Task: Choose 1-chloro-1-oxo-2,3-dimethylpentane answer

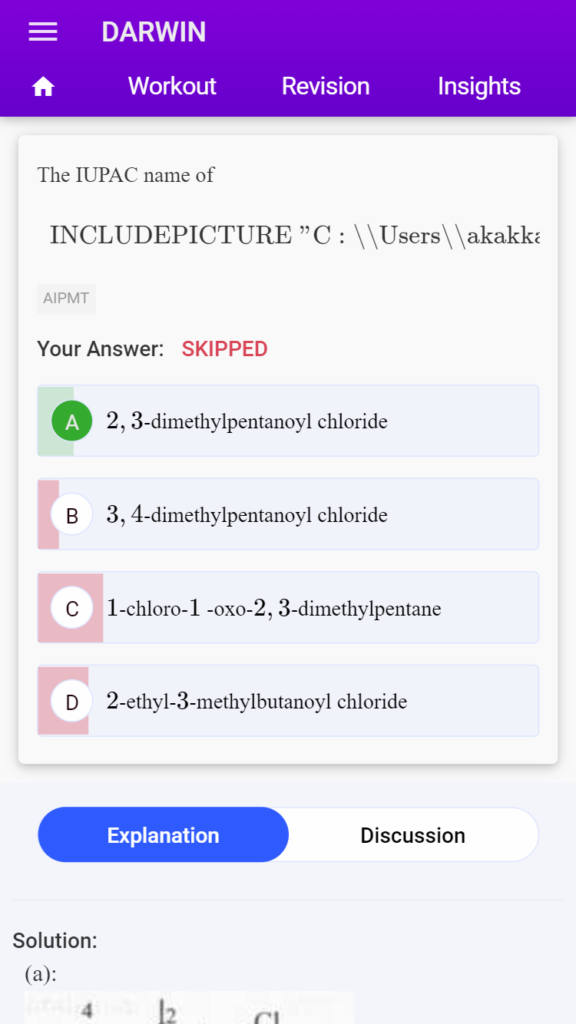Action: [288, 608]
